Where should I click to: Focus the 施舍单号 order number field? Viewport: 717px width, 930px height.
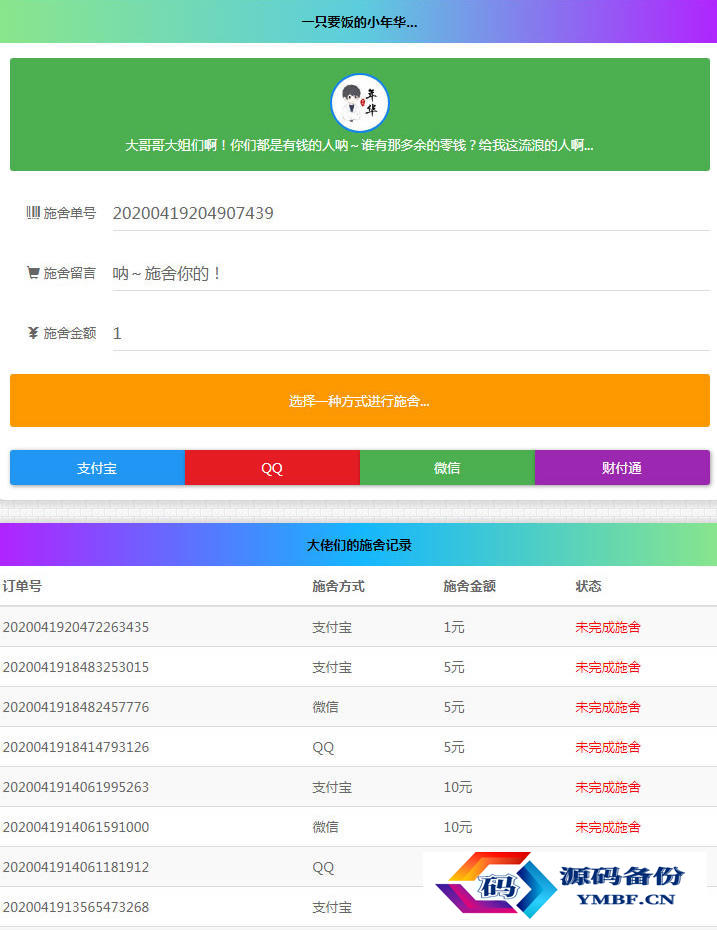coord(411,213)
